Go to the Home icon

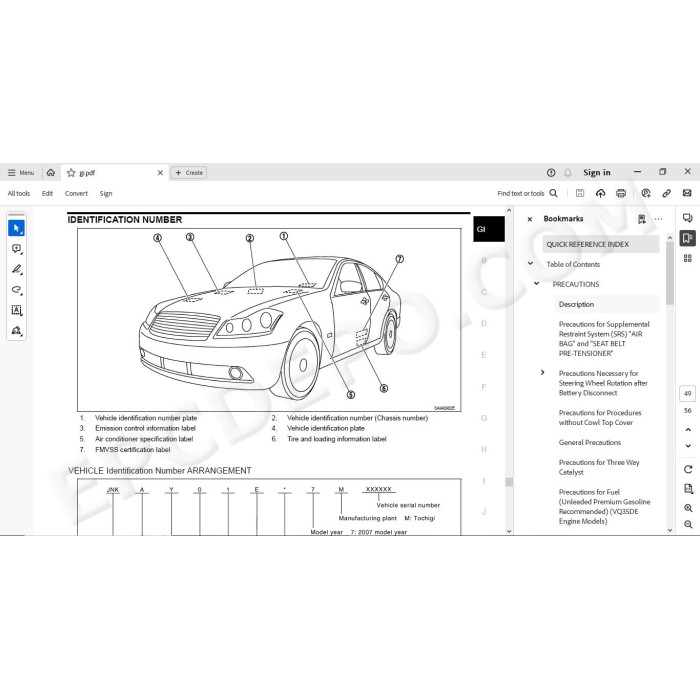[51, 172]
